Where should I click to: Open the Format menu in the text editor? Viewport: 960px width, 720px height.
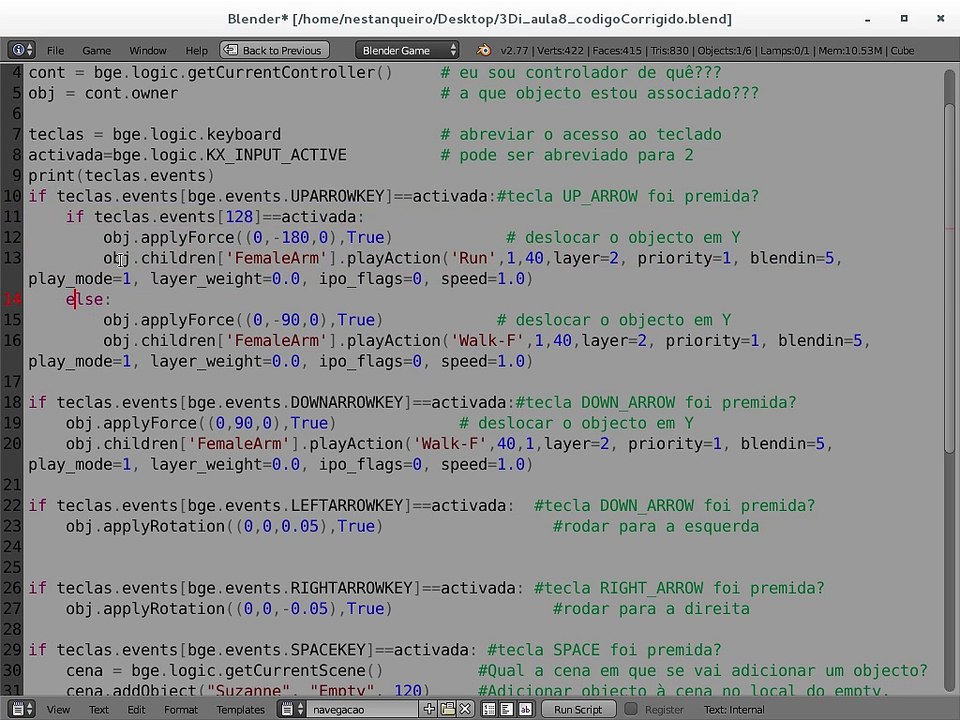click(x=181, y=710)
